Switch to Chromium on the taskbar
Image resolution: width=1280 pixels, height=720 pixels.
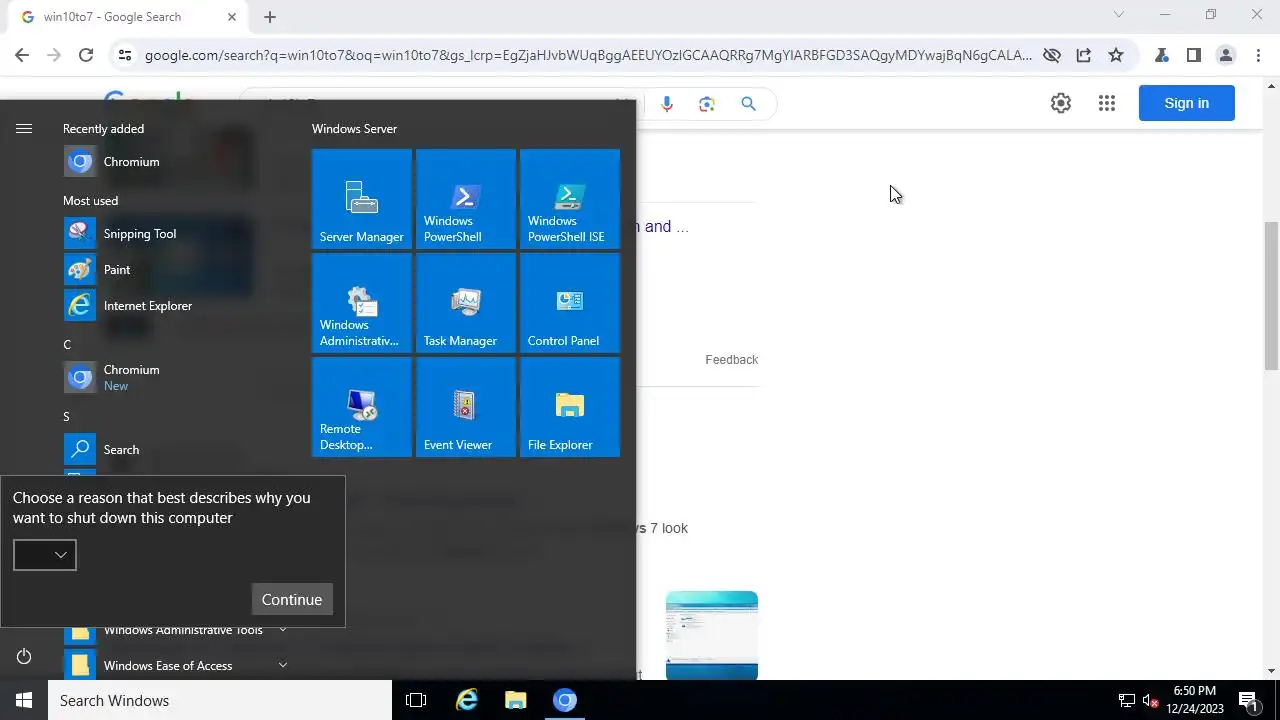click(565, 700)
